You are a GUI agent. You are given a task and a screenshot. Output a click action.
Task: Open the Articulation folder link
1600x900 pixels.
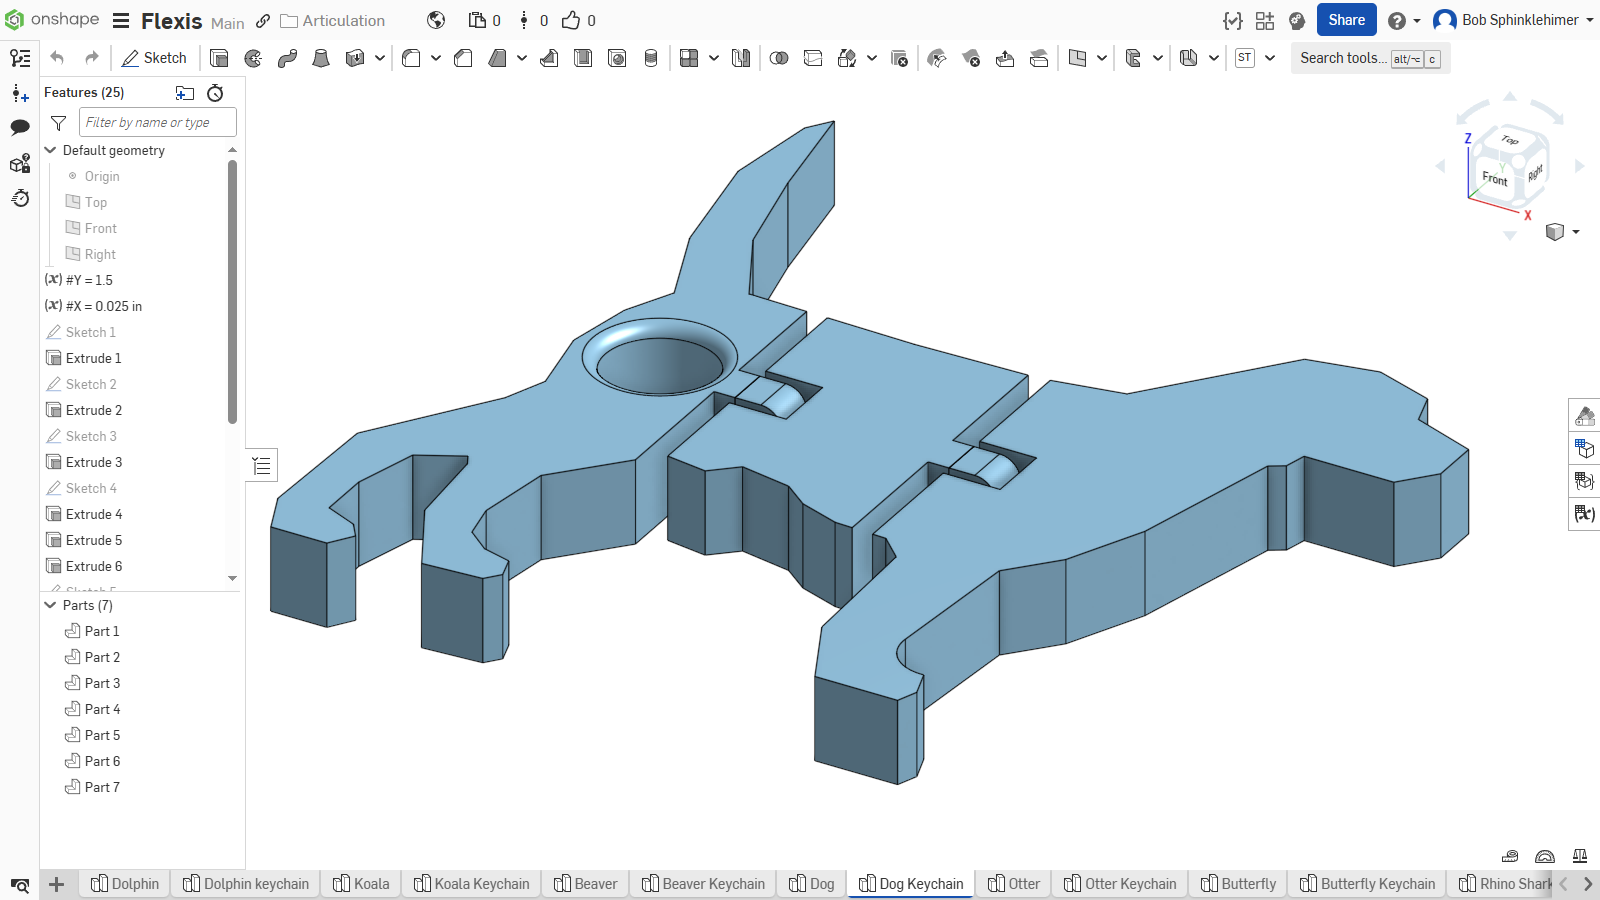point(333,21)
